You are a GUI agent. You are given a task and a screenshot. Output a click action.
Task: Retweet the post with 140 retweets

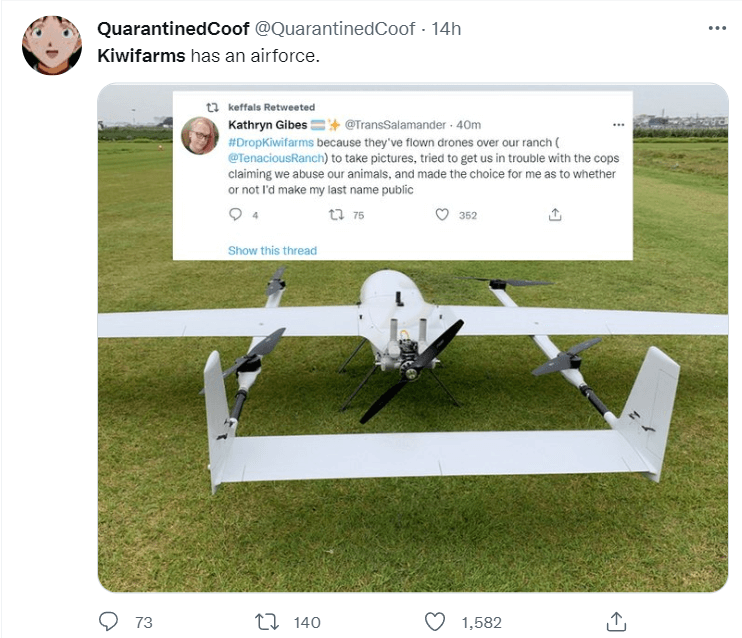[267, 621]
